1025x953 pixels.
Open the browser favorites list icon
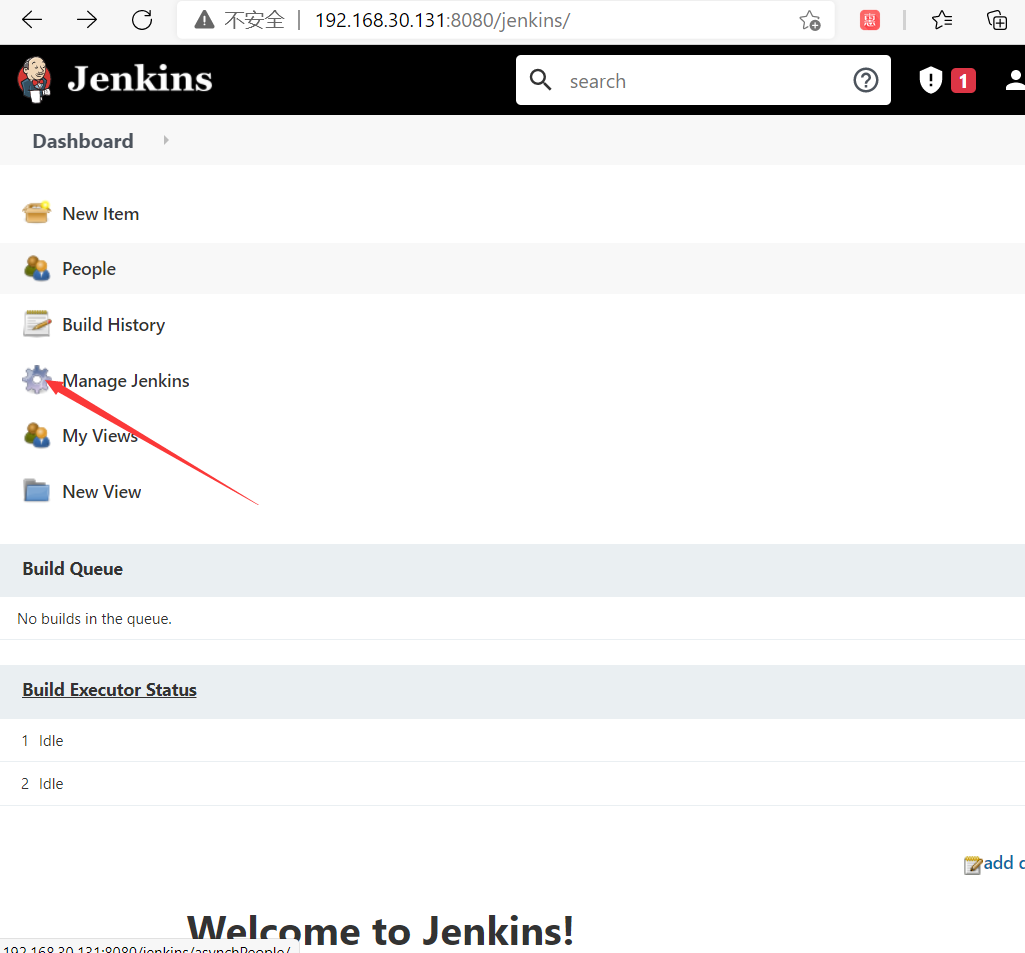click(x=942, y=20)
